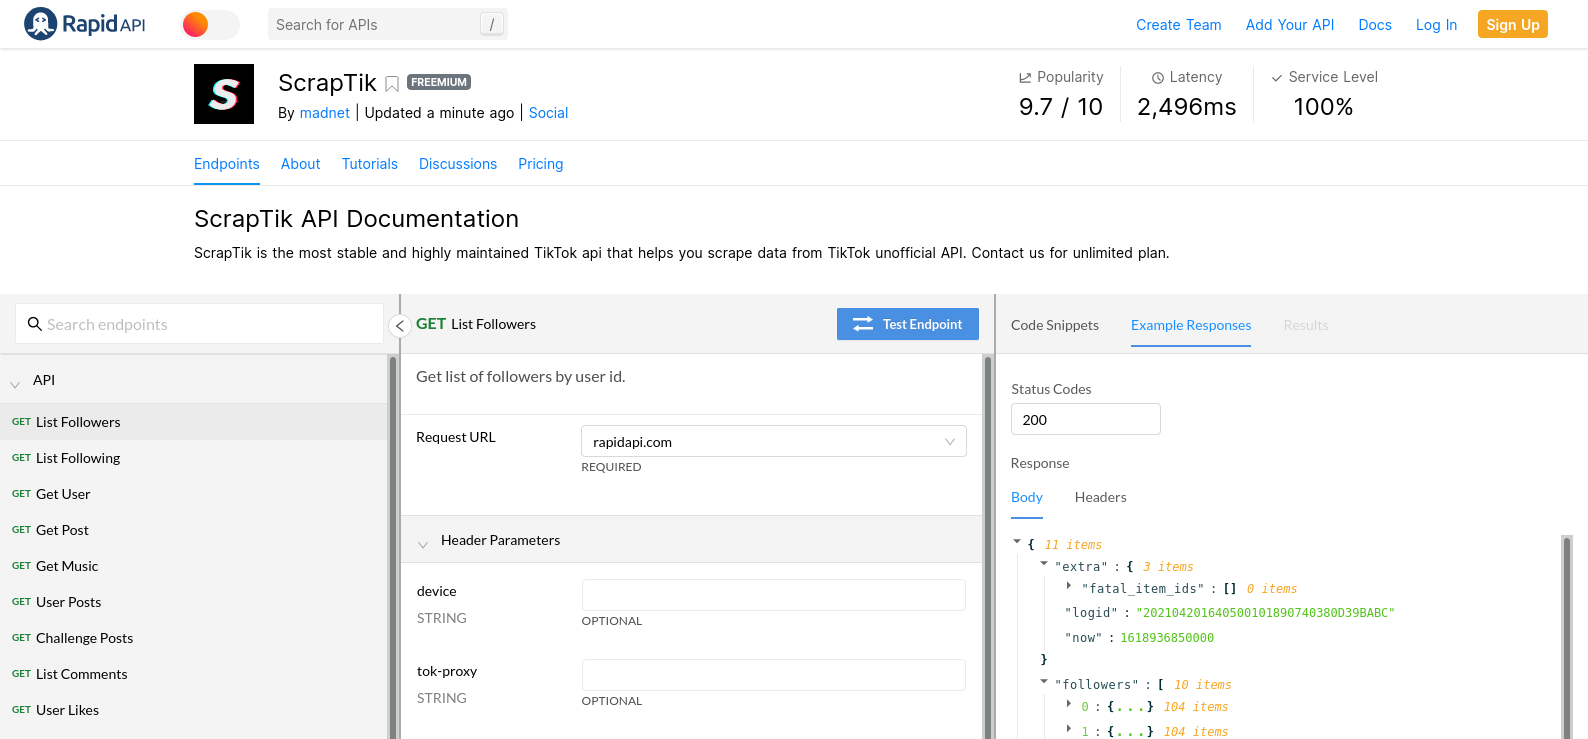Open the RapidAPI home logo
Viewport: 1588px width, 739px height.
point(85,24)
